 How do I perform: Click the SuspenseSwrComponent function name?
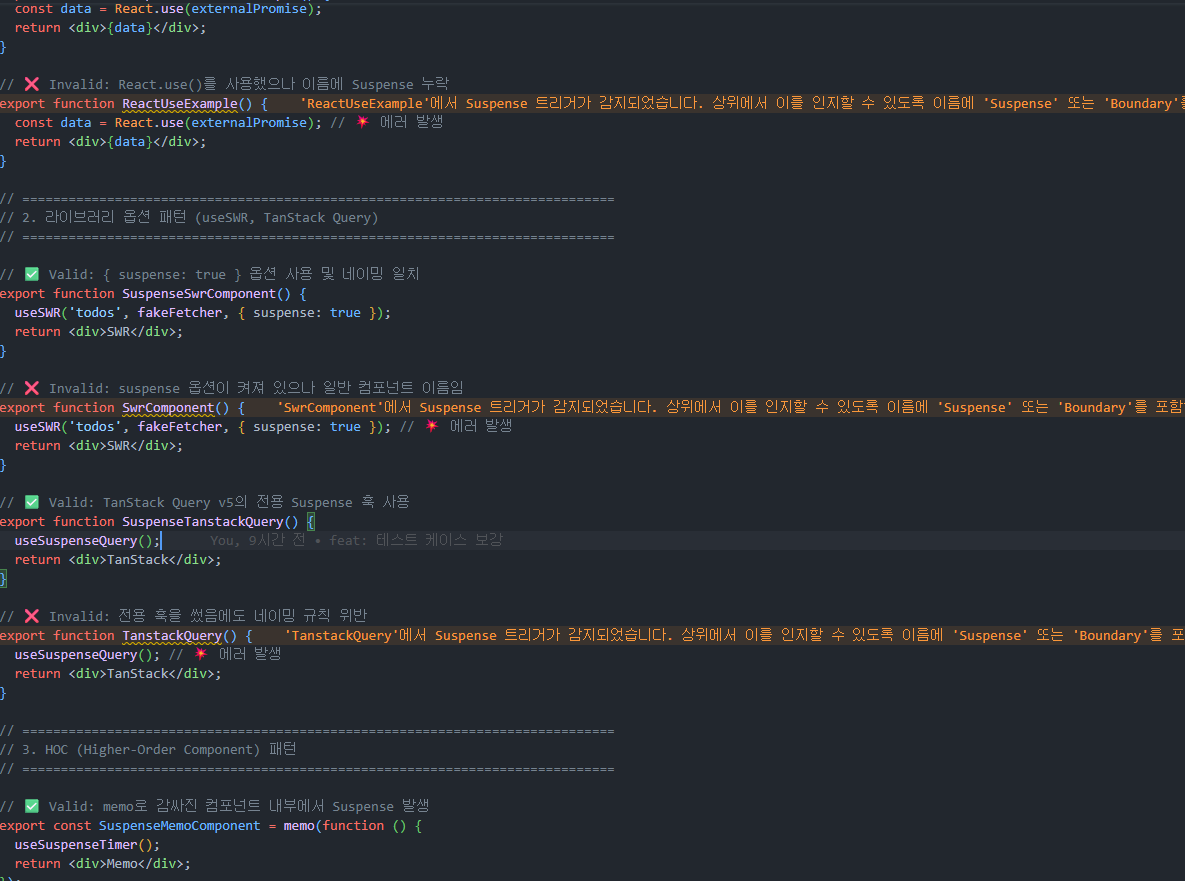(x=199, y=294)
